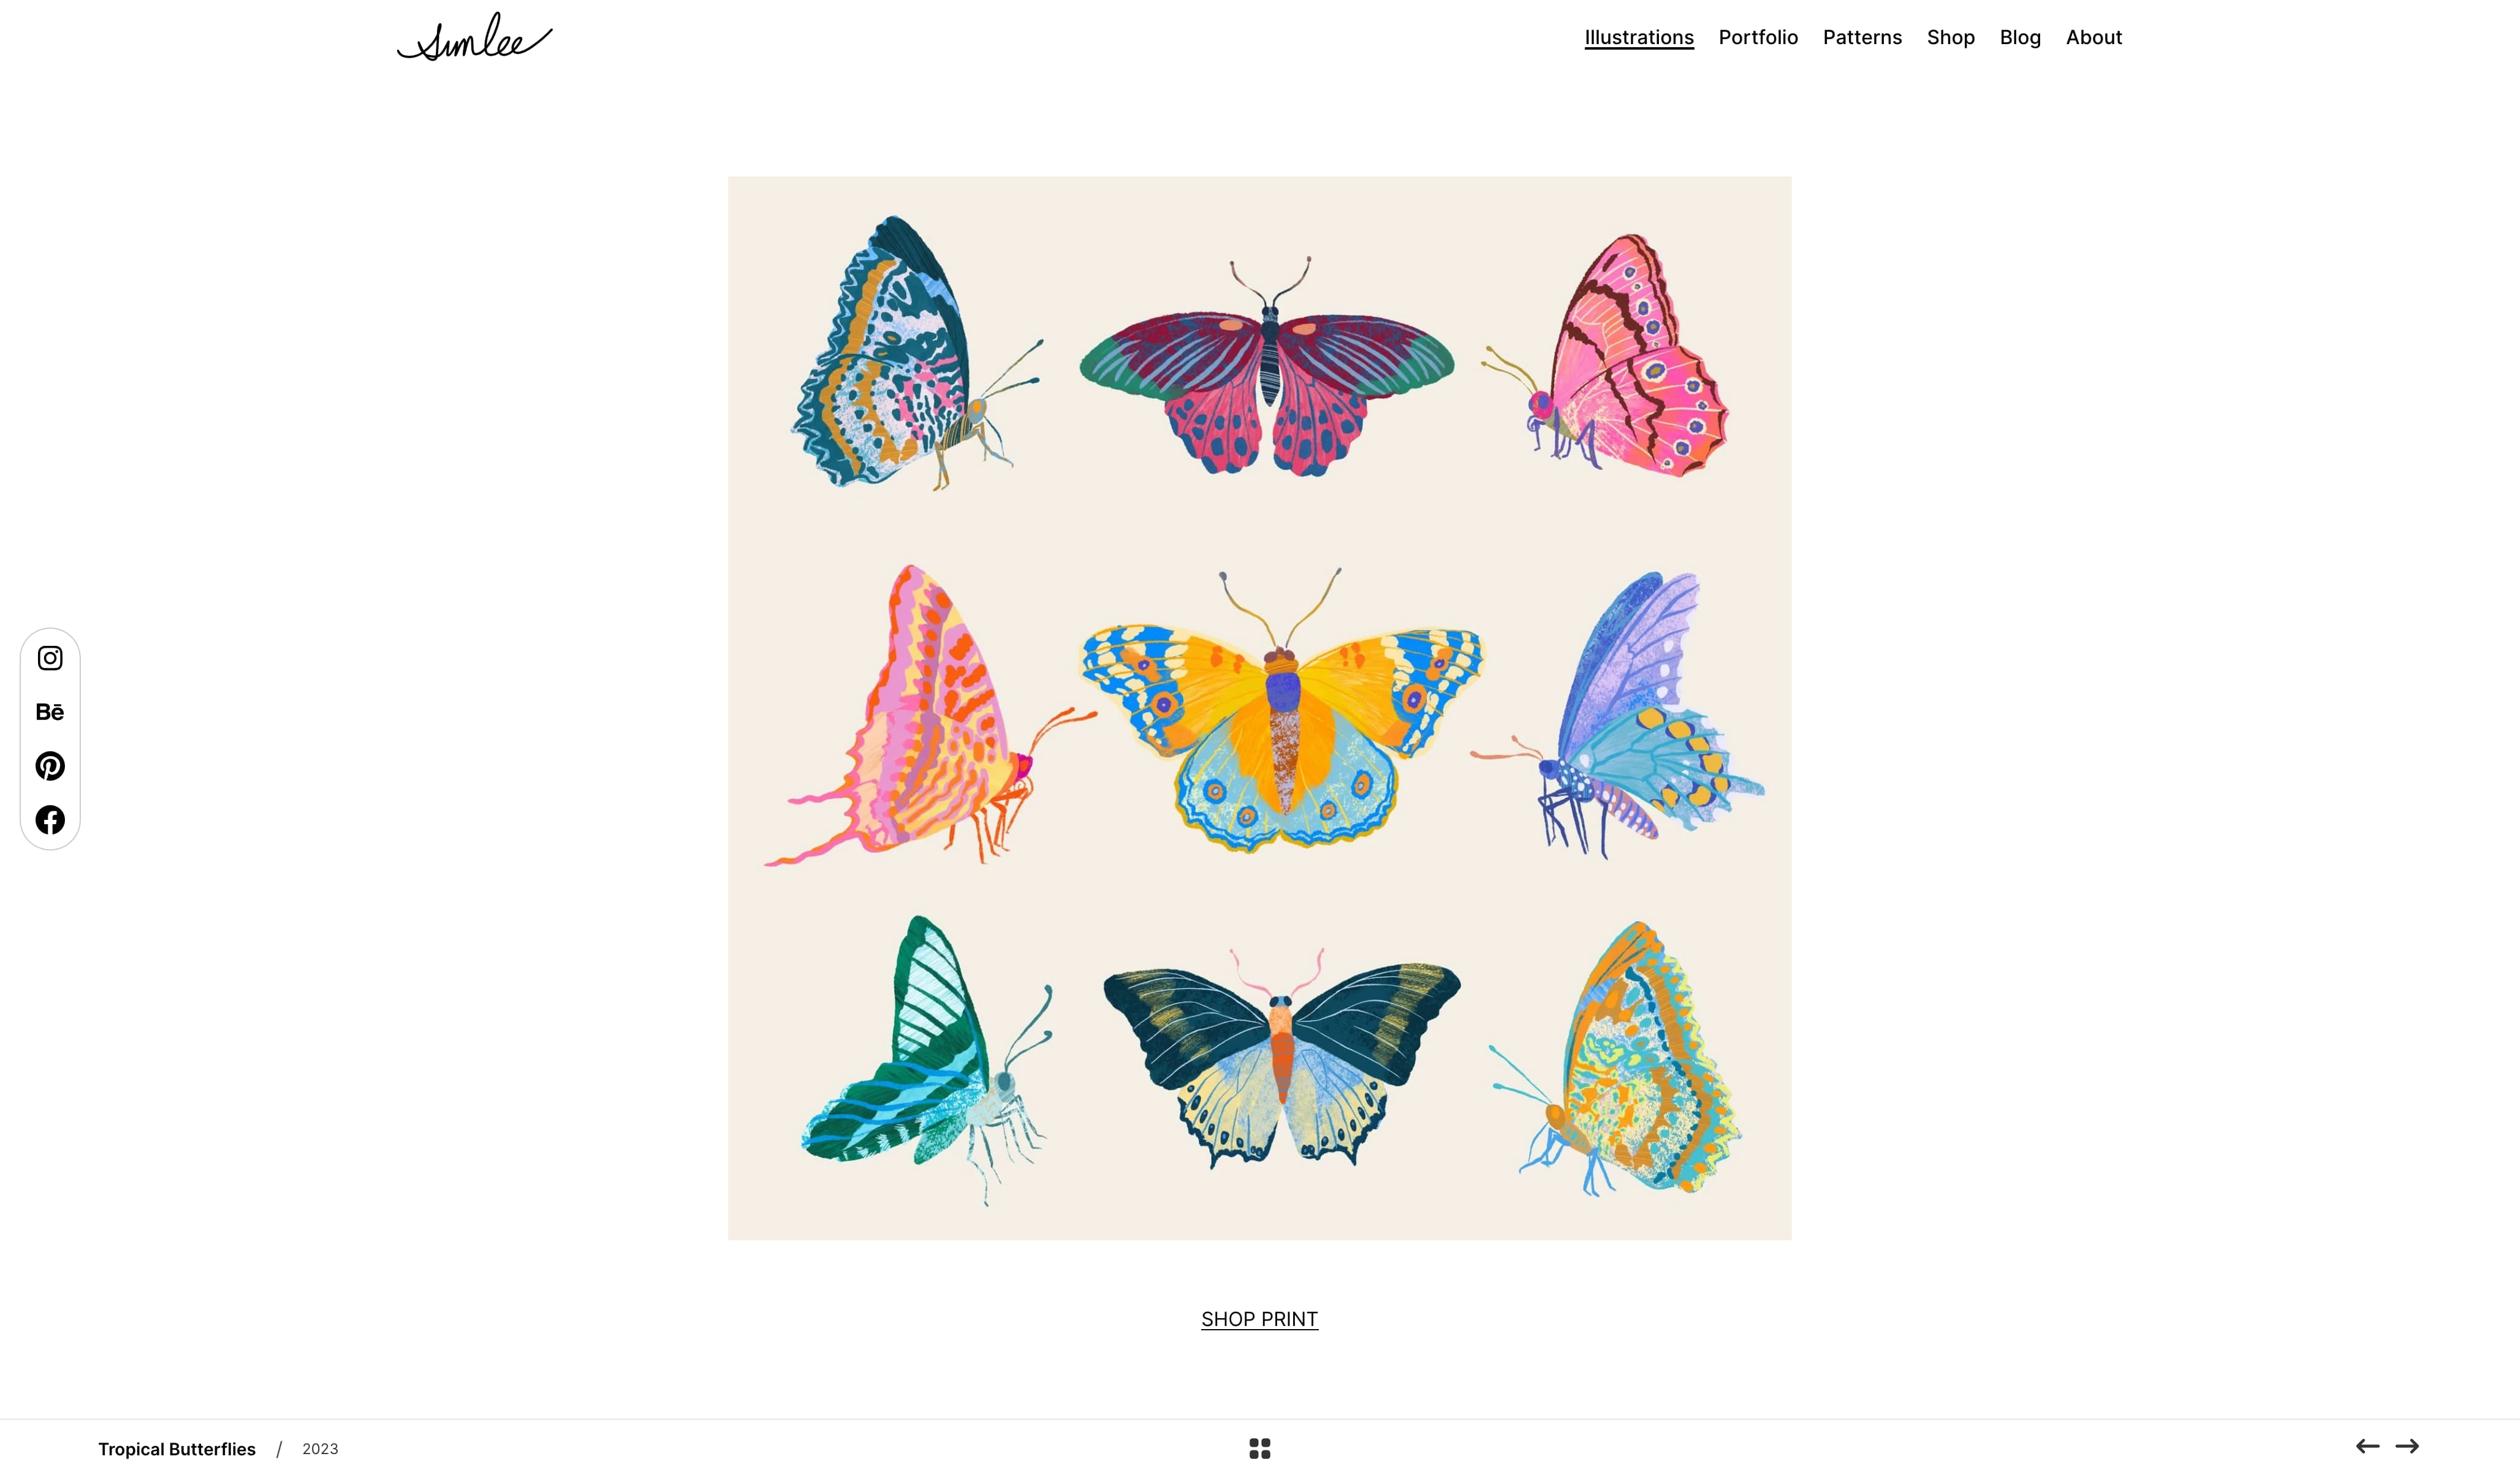The height and width of the screenshot is (1478, 2520).
Task: Navigate to Patterns page
Action: (1862, 37)
